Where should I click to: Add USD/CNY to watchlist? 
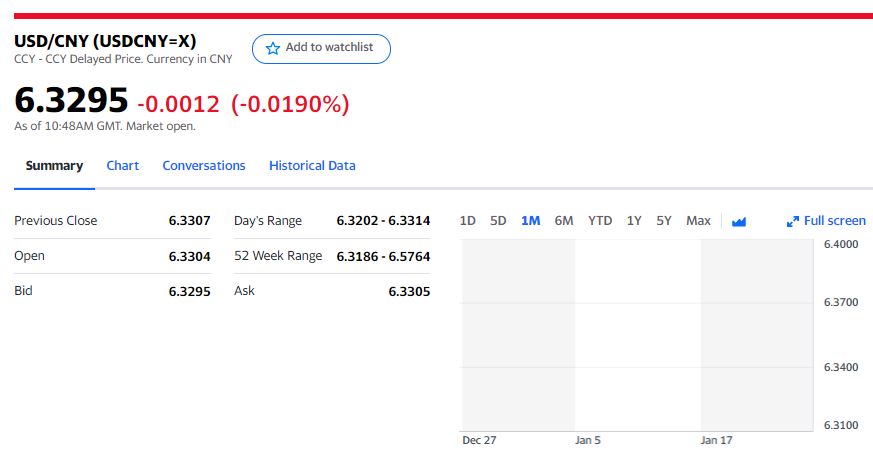point(321,48)
